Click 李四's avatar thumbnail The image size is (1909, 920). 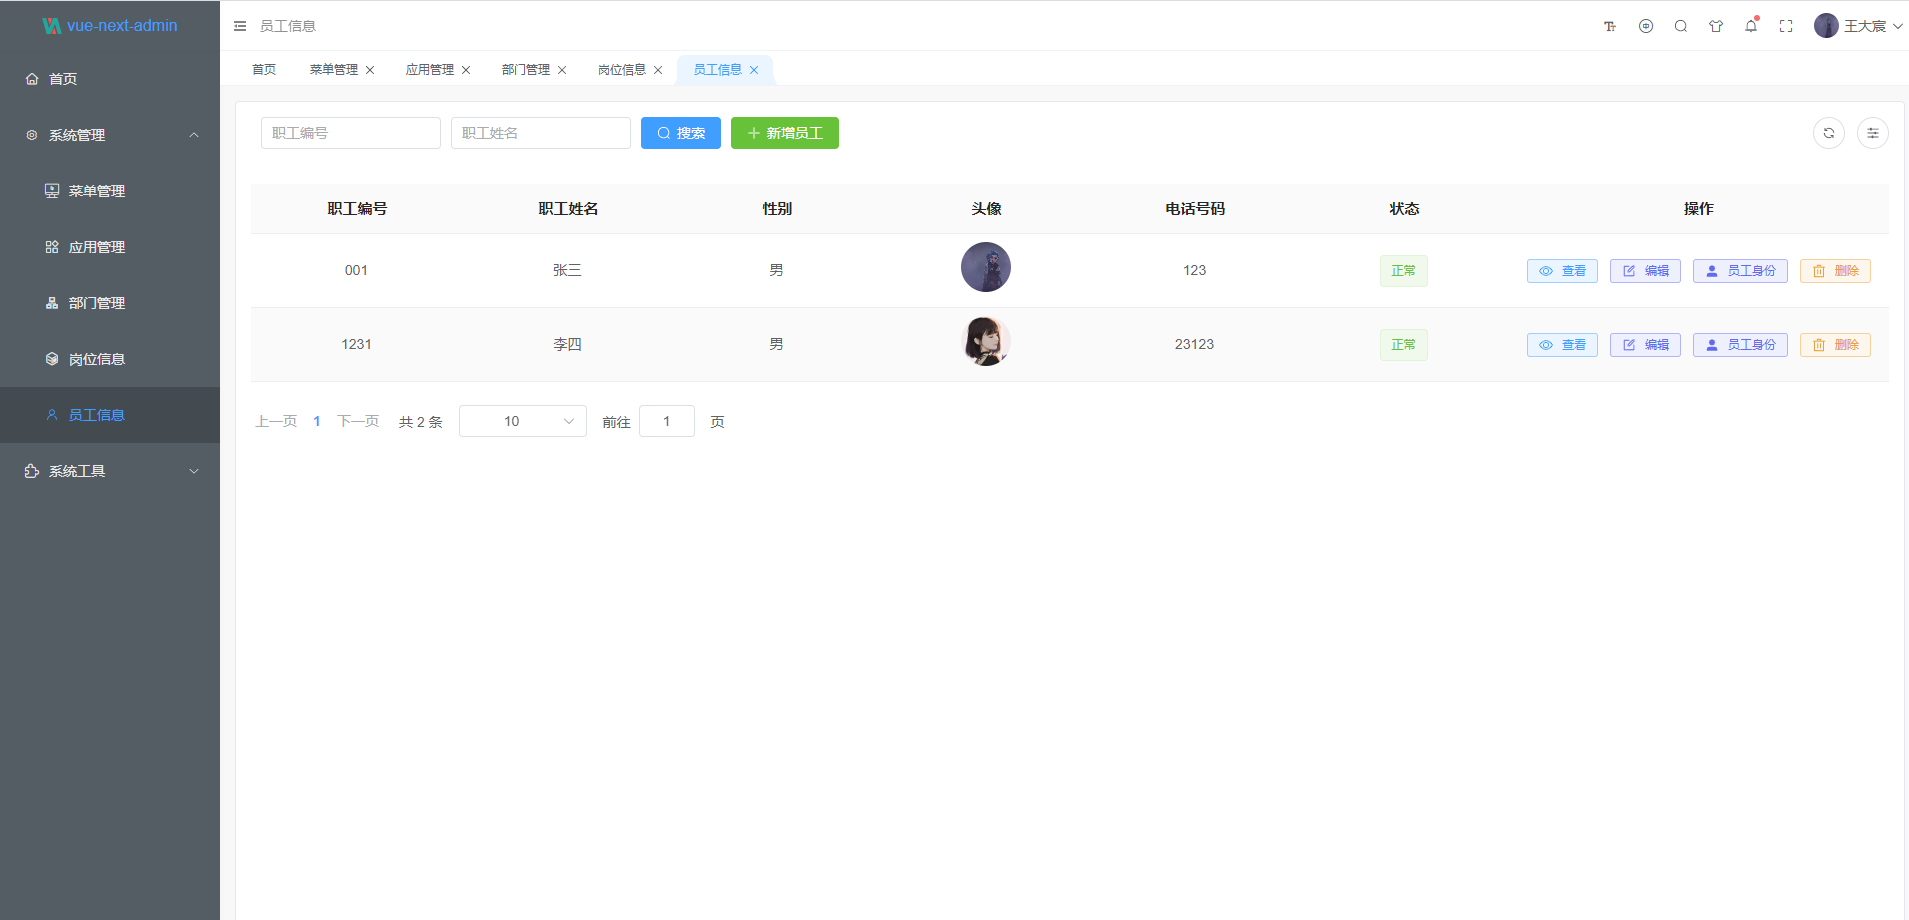[985, 342]
